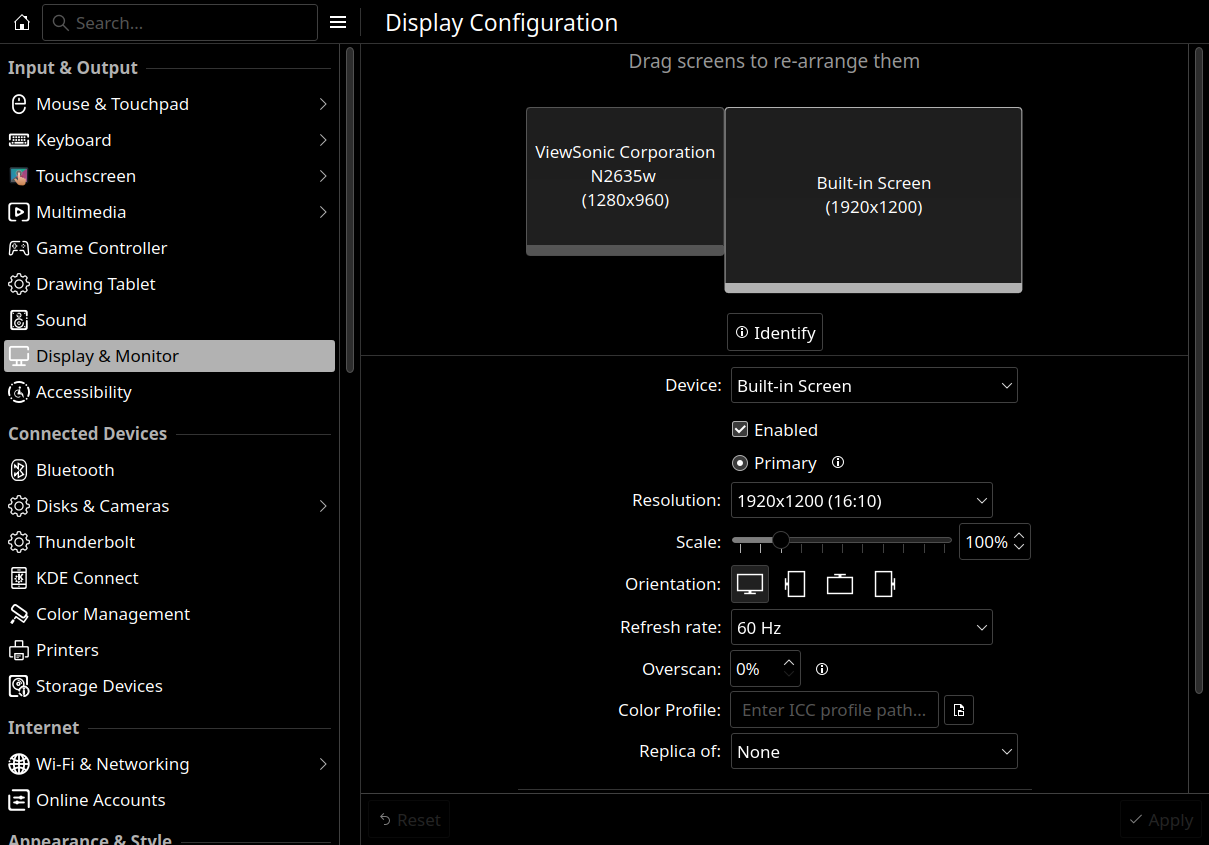Image resolution: width=1209 pixels, height=845 pixels.
Task: Select the Primary radio button
Action: click(x=740, y=463)
